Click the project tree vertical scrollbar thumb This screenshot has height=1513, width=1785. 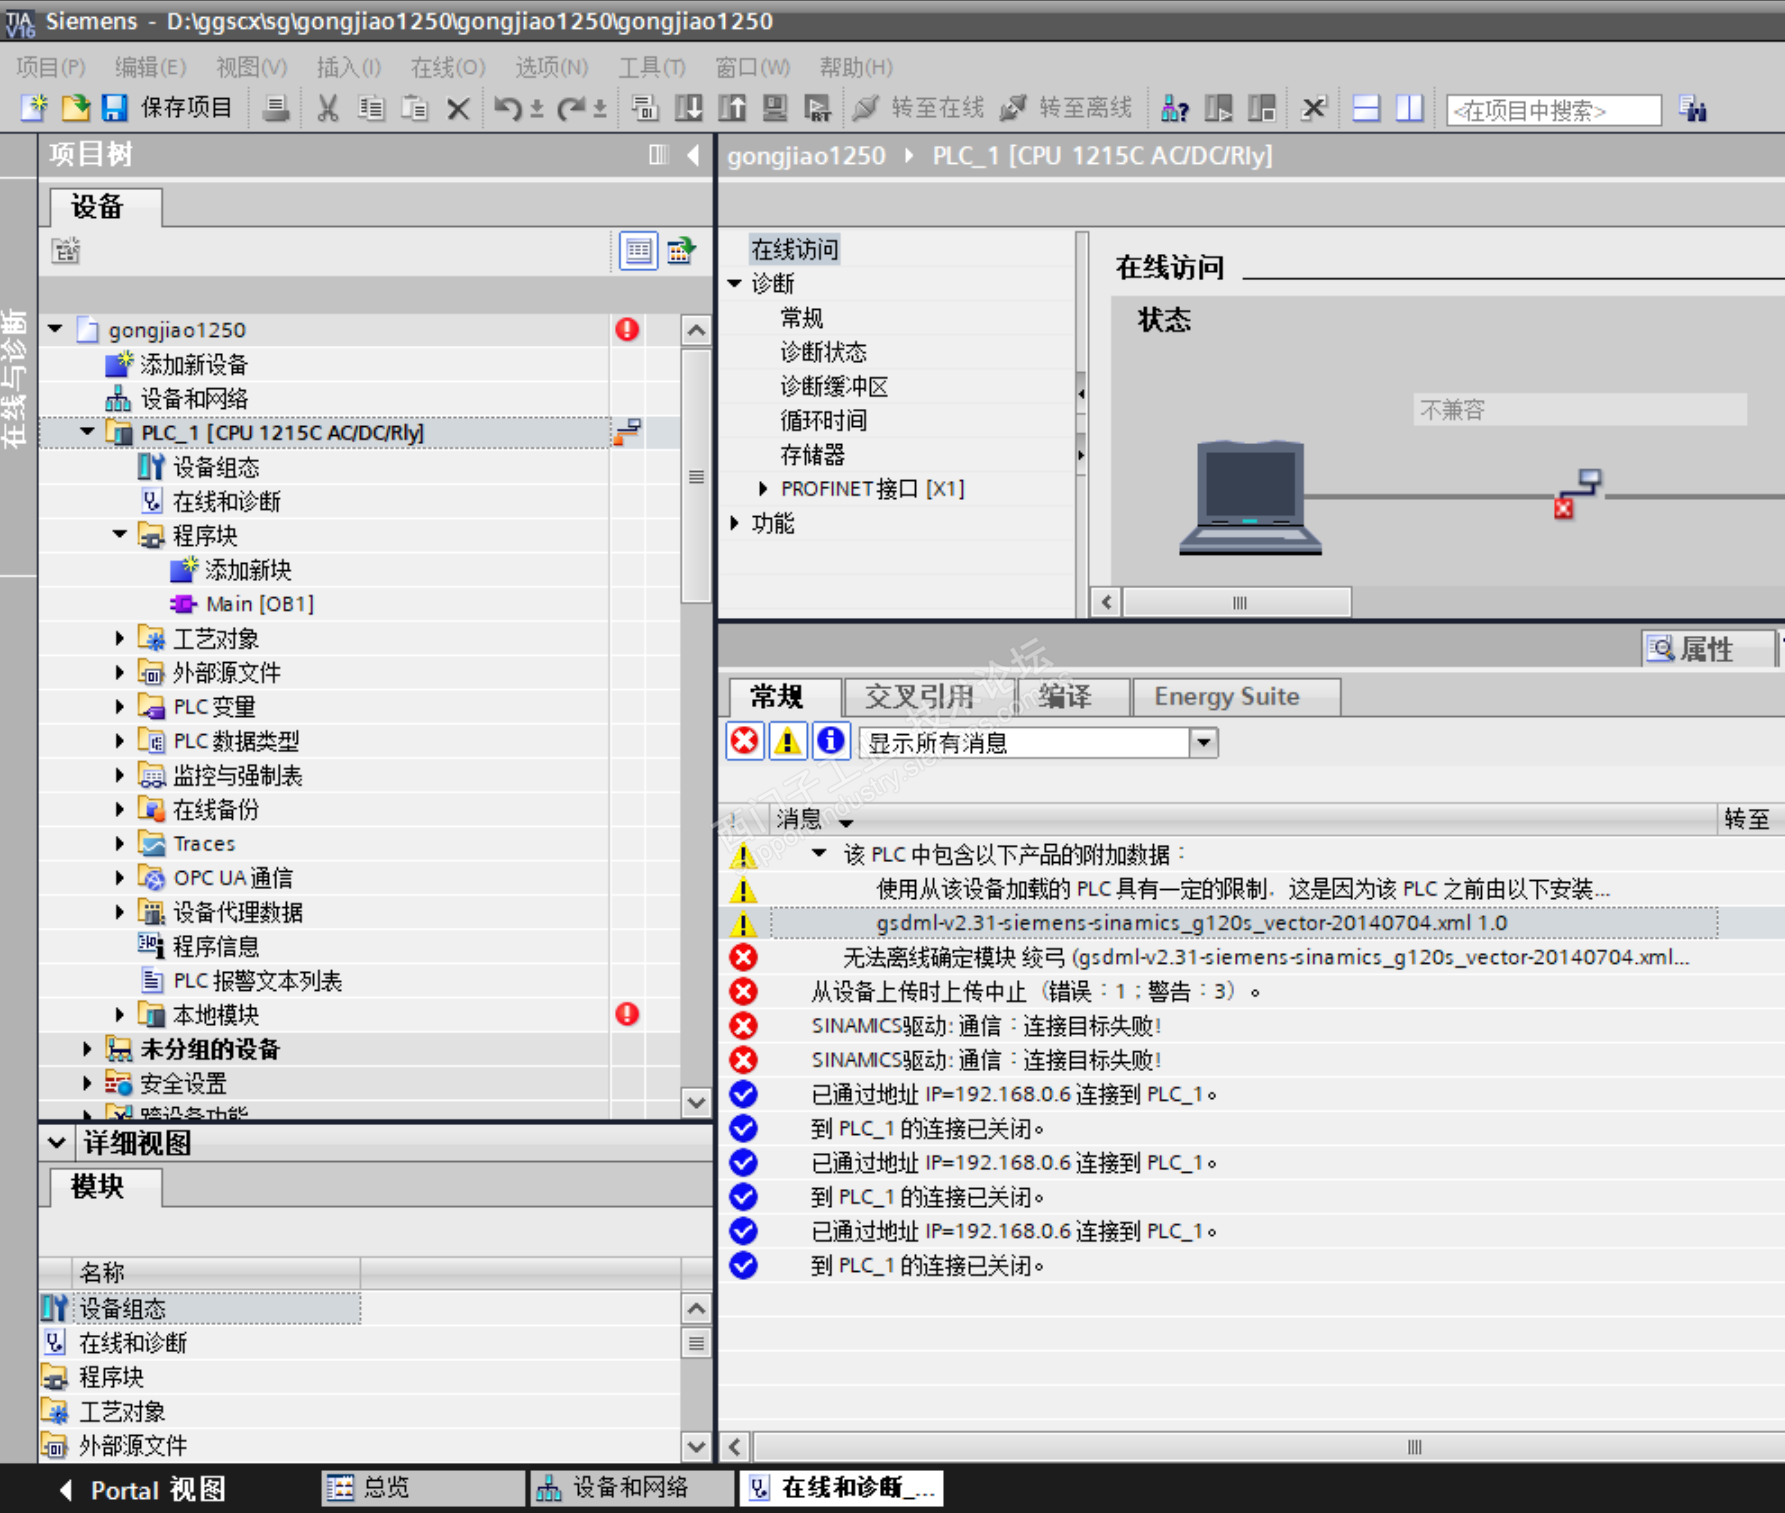[x=696, y=475]
